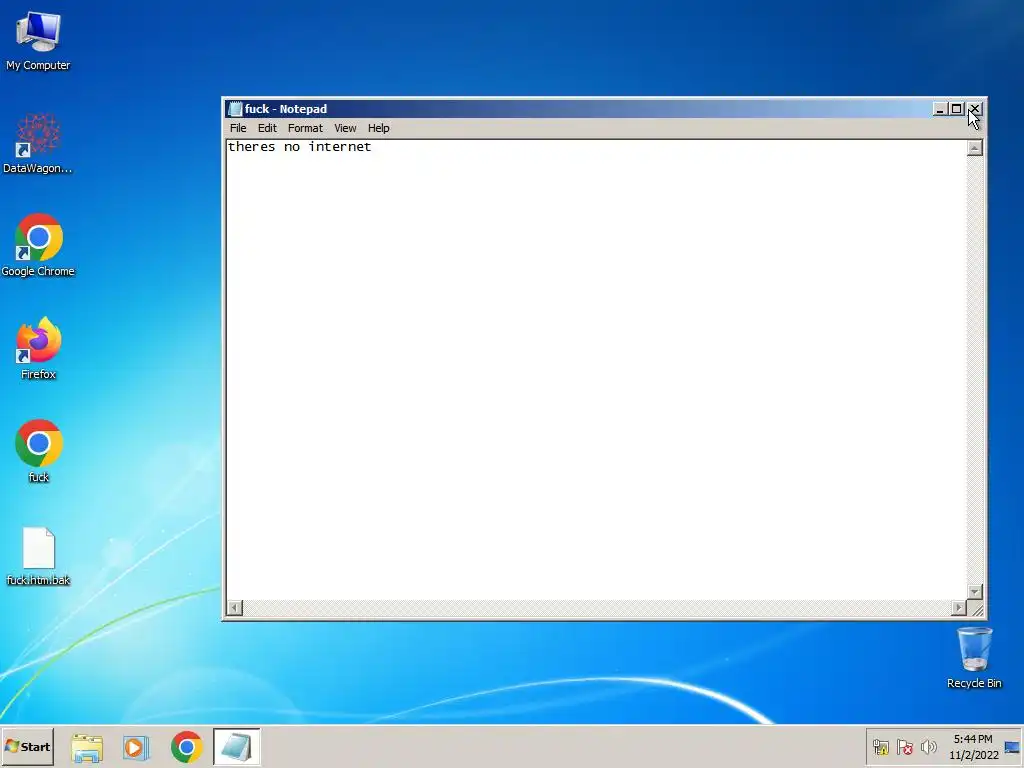Click the Notepad title bar document icon
Screen dimensions: 1024x768
point(235,109)
